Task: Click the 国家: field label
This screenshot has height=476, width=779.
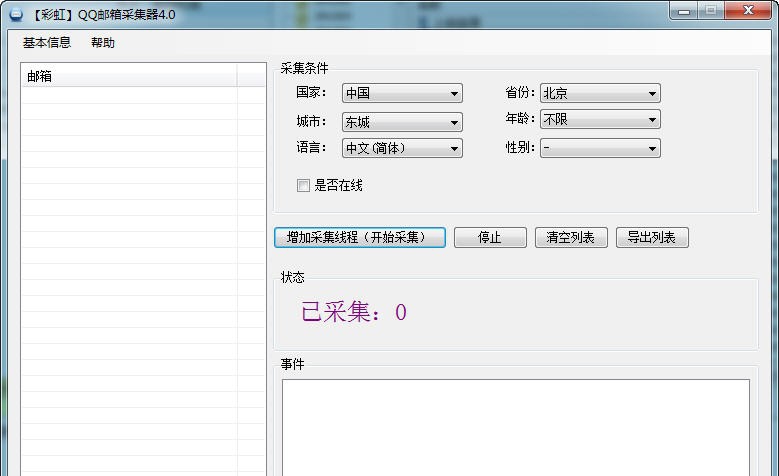Action: 311,92
